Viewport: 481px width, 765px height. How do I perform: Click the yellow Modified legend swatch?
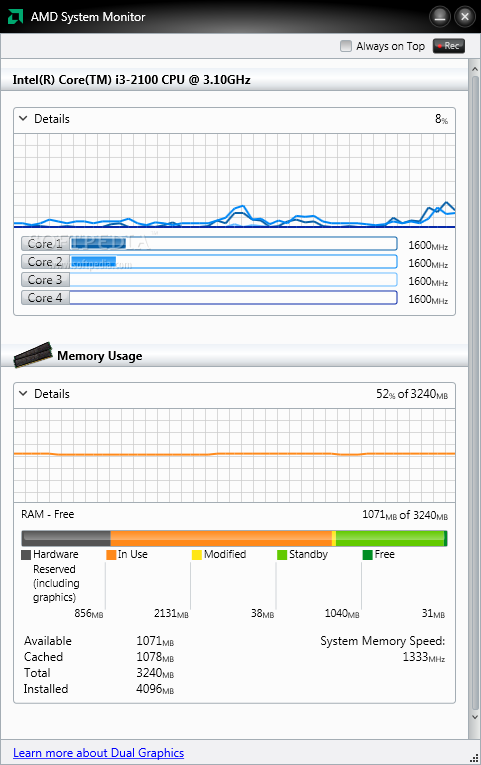click(x=197, y=555)
